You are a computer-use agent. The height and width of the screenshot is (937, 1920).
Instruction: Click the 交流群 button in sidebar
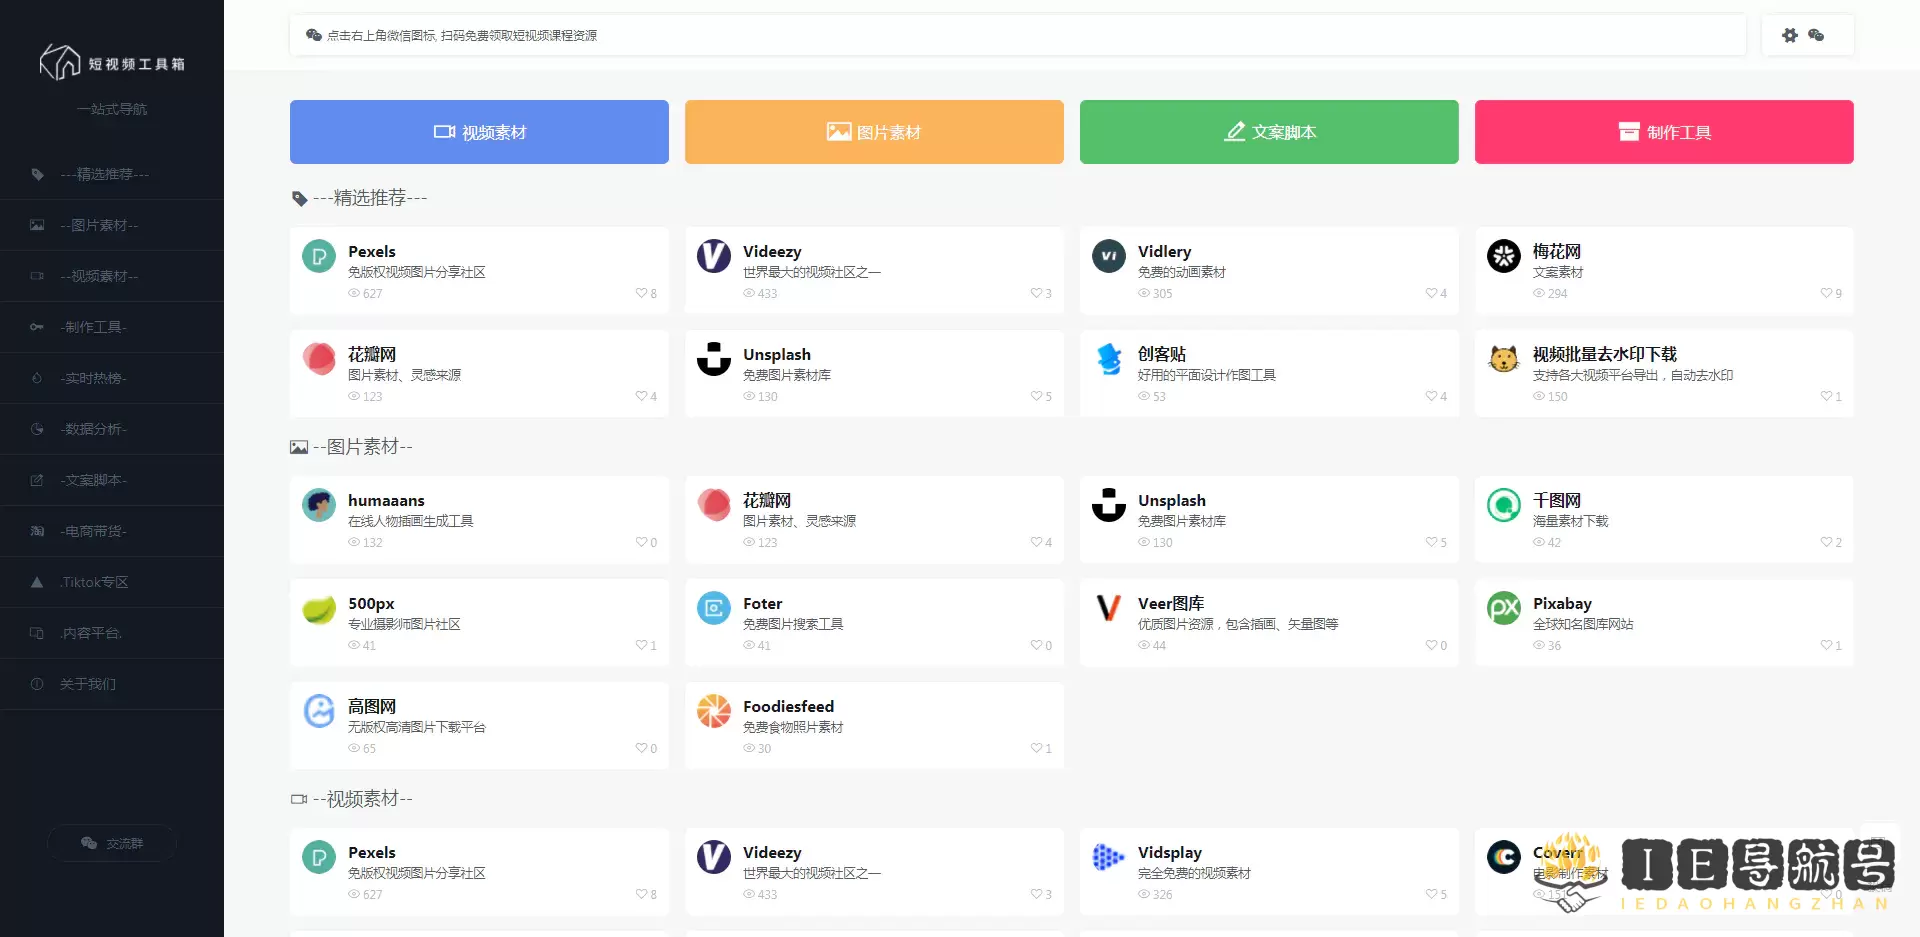click(x=112, y=843)
